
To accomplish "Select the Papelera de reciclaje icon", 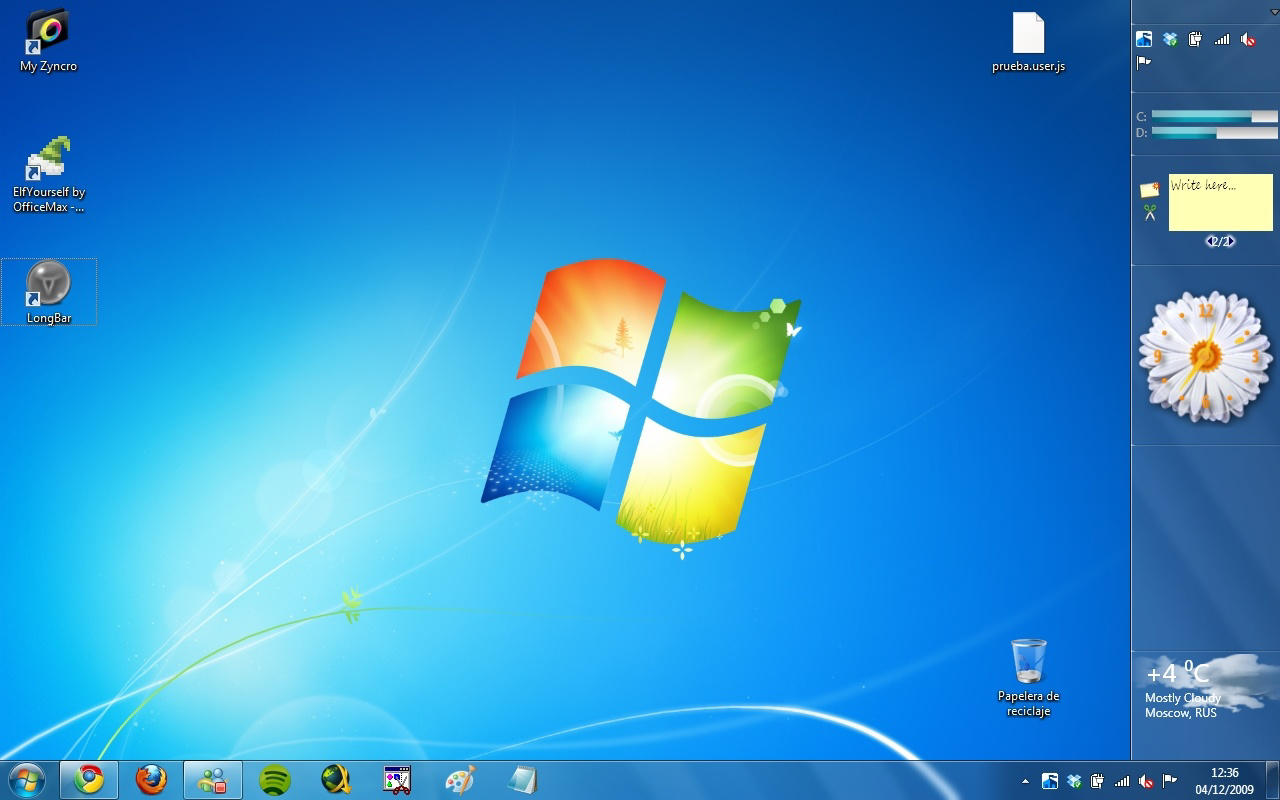I will [x=1028, y=678].
